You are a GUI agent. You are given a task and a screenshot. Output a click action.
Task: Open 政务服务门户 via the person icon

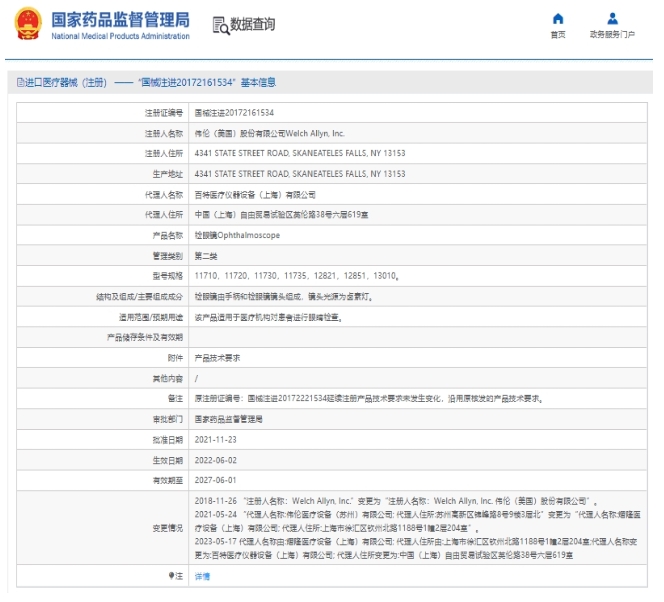(612, 19)
